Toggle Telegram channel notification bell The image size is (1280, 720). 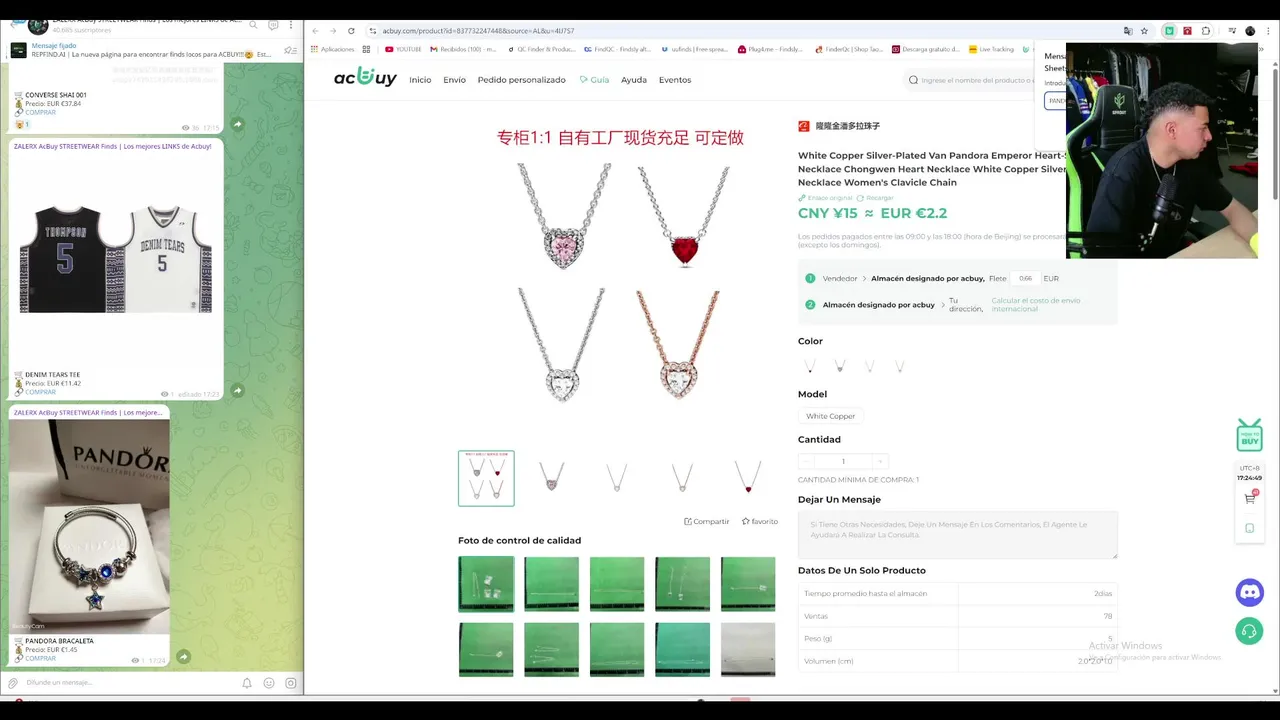(247, 683)
